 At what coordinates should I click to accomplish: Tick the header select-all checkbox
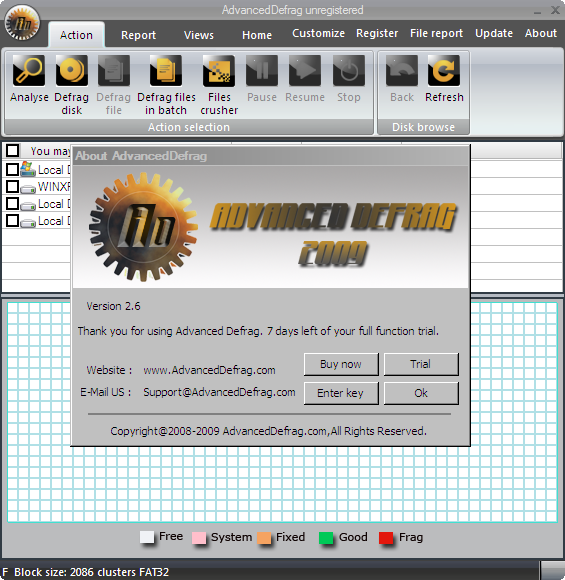click(13, 151)
